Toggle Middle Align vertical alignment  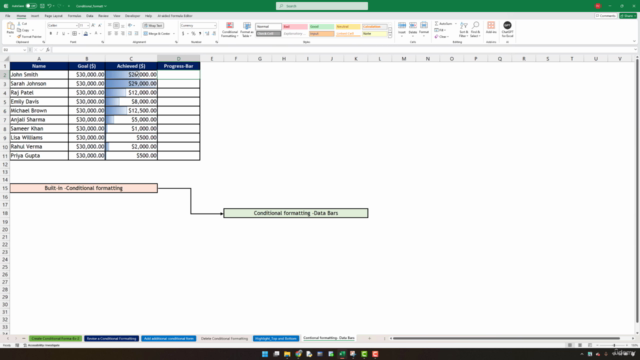[x=116, y=25]
